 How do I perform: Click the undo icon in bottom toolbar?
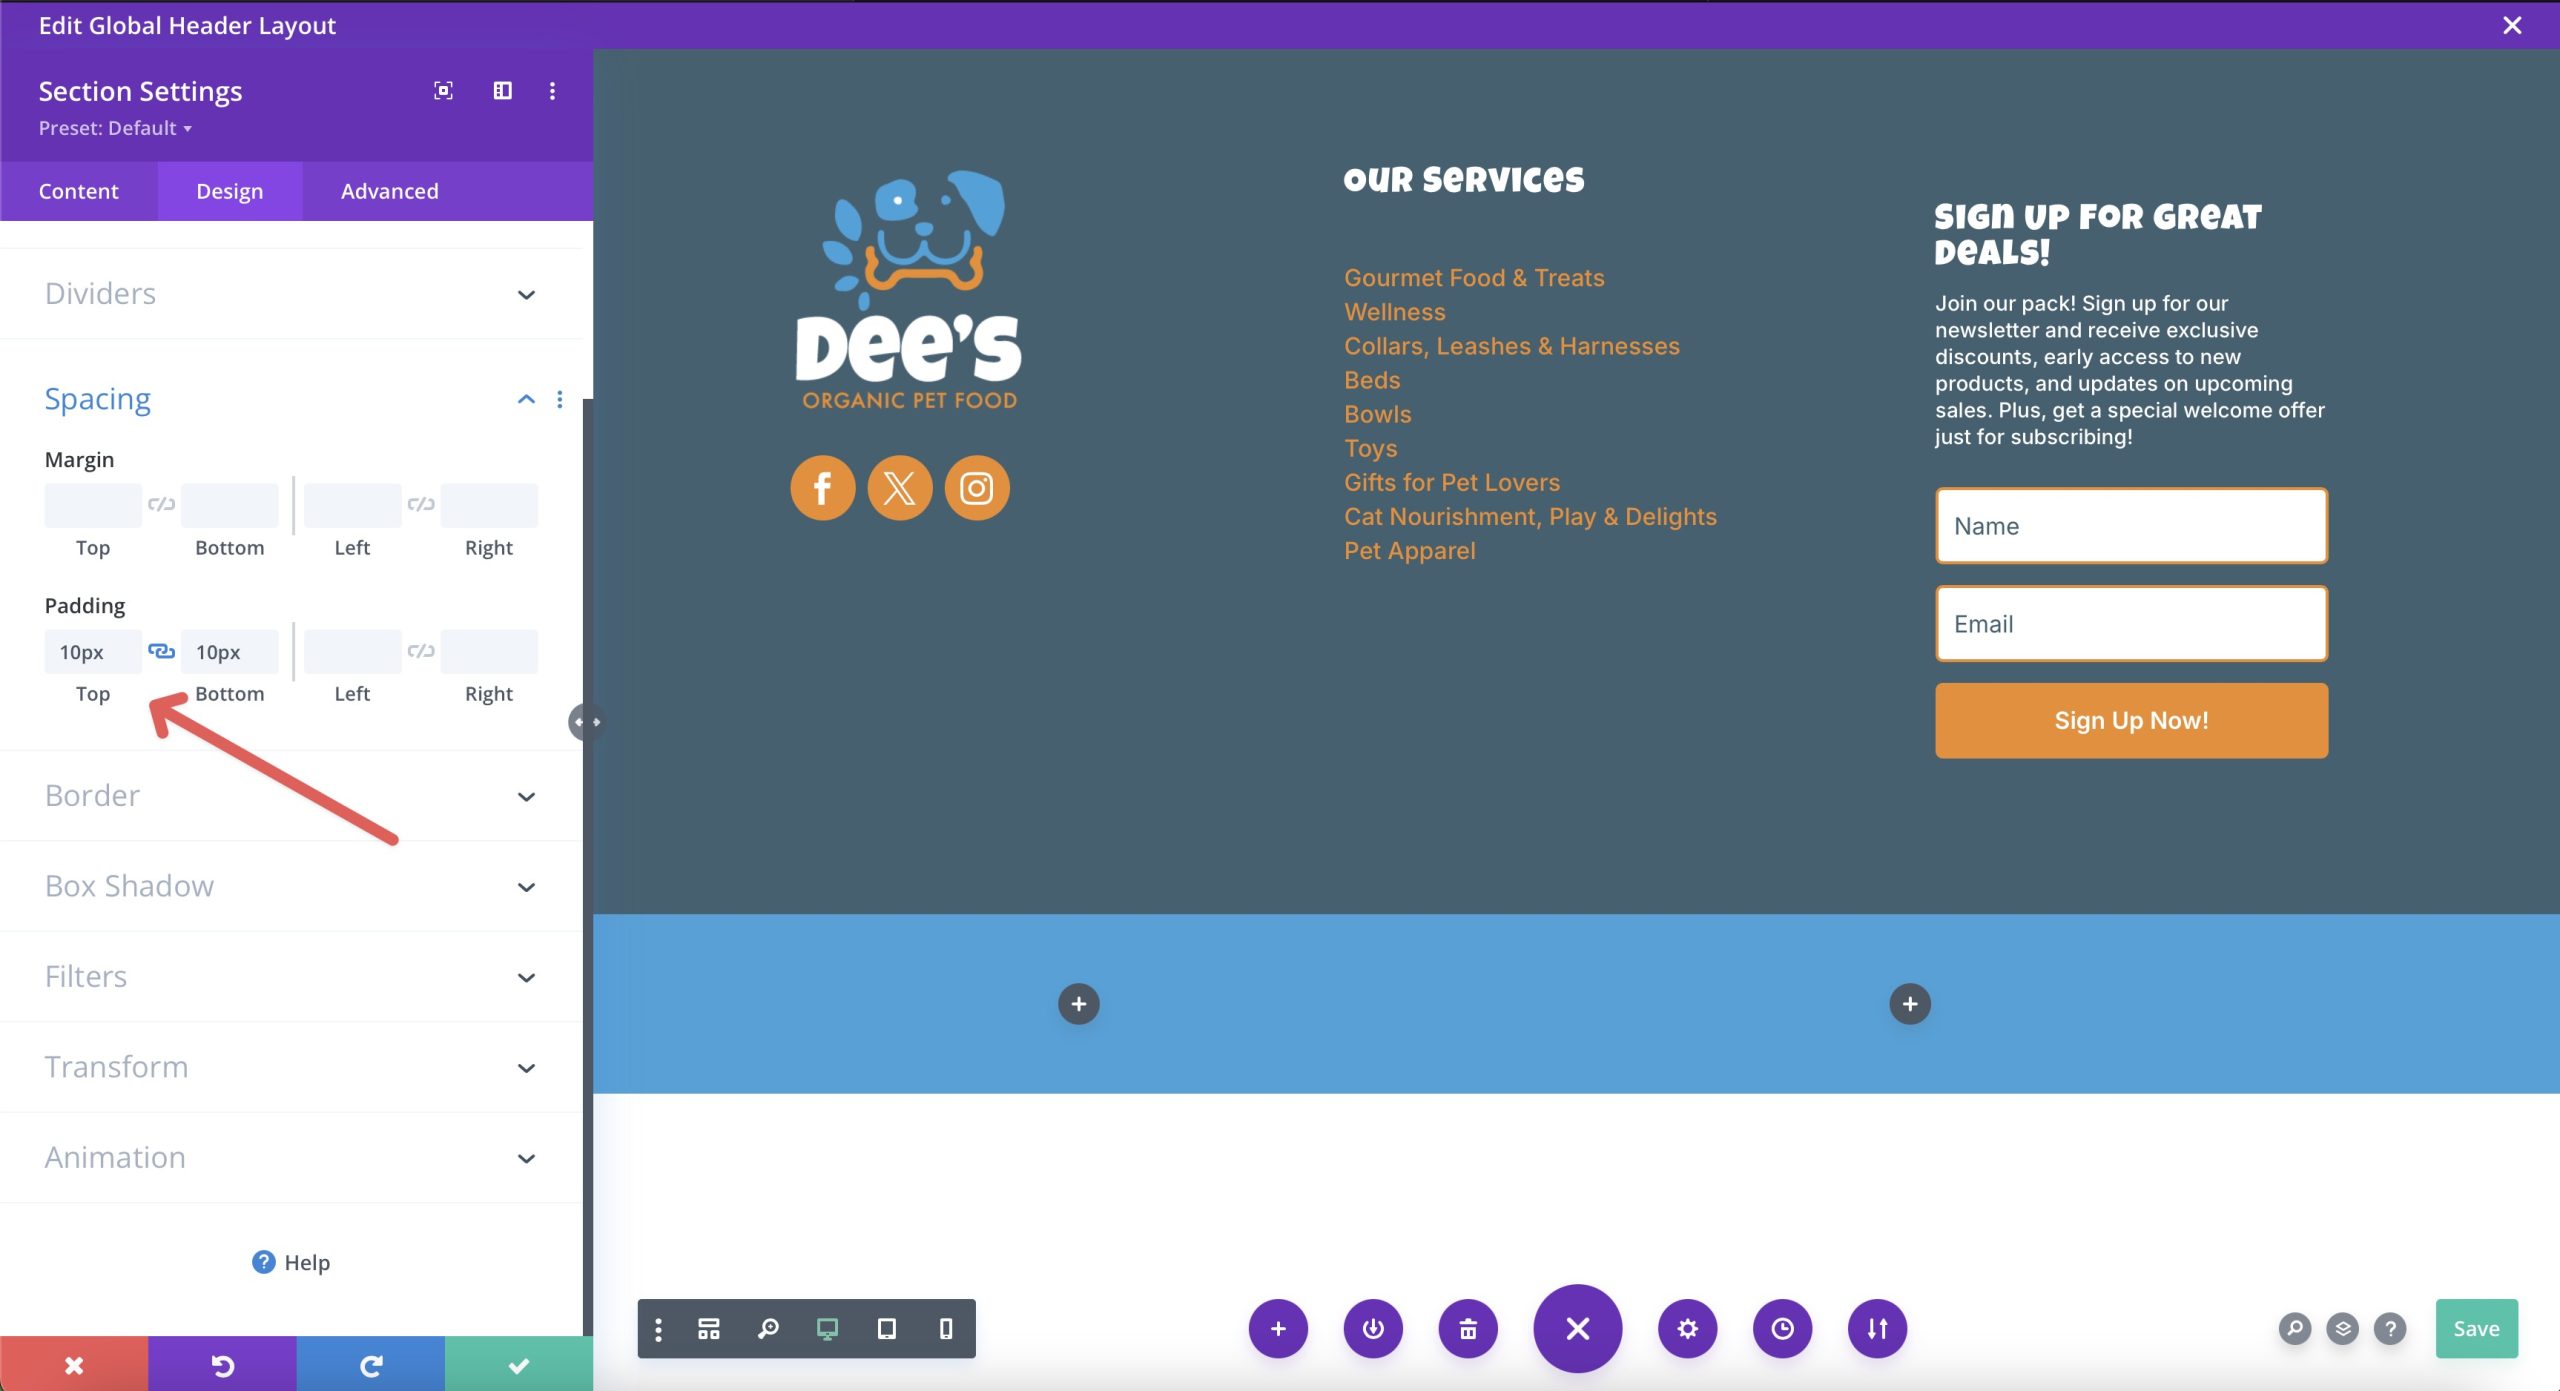click(221, 1364)
